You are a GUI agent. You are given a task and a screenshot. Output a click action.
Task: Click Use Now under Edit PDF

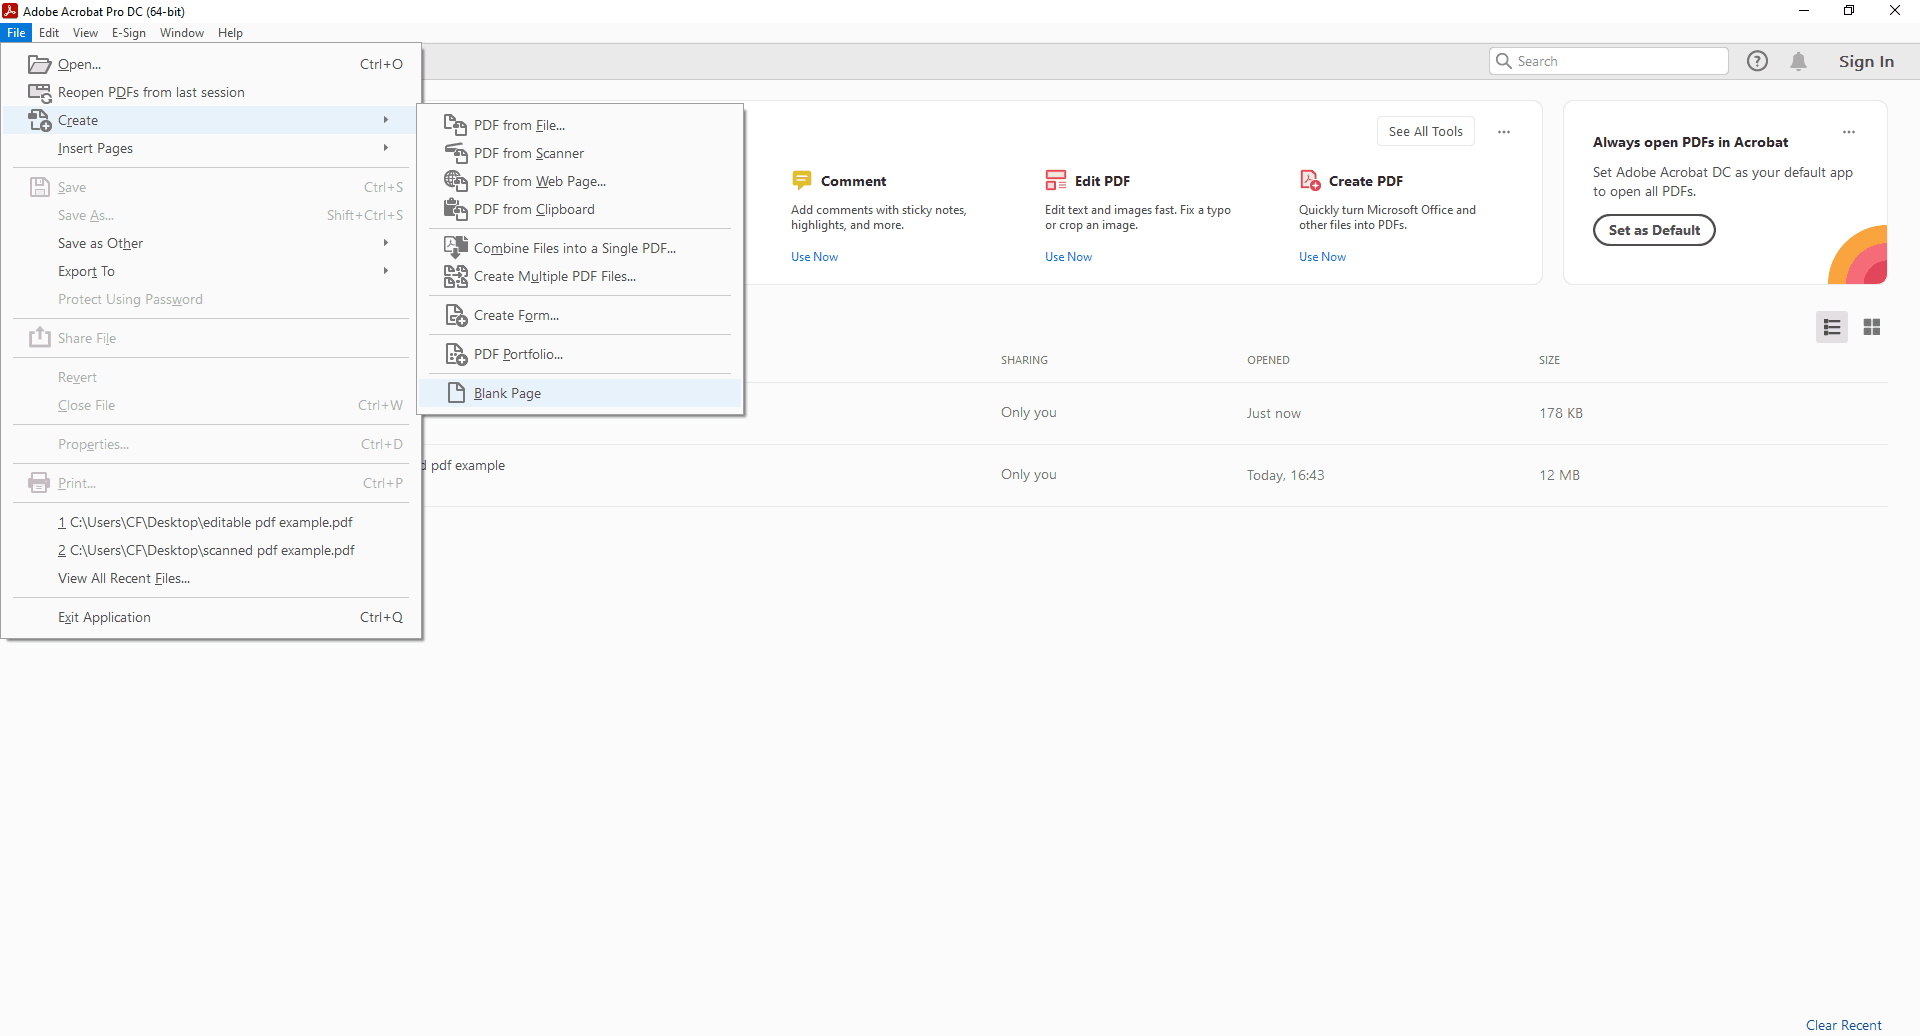click(1068, 257)
